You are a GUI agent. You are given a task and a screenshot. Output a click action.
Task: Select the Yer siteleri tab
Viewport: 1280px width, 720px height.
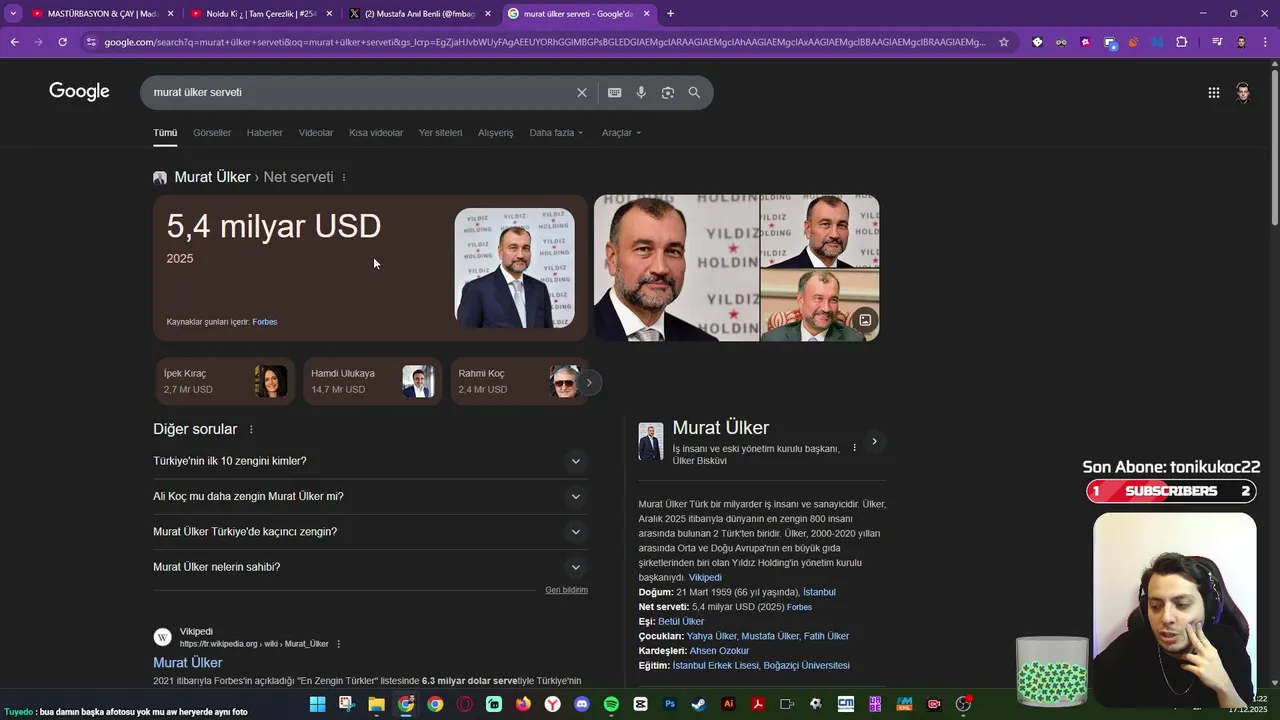point(440,133)
